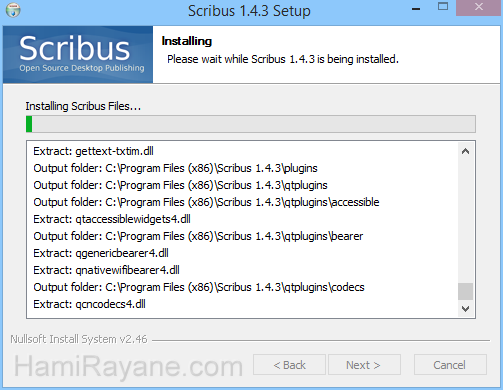This screenshot has height=390, width=503.
Task: Select log line 'Extract: gettext-txtim.dll'
Action: [x=93, y=151]
